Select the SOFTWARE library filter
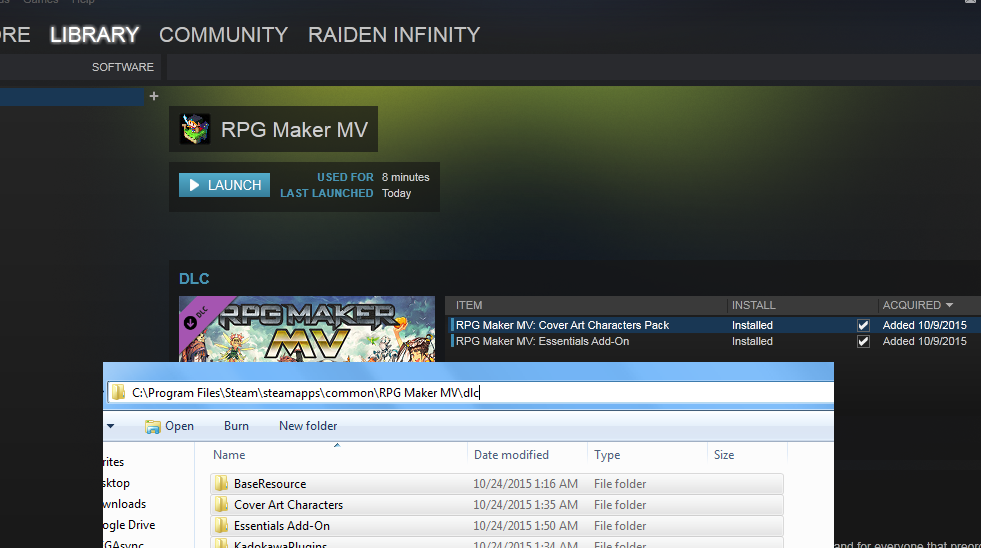981x548 pixels. [x=123, y=67]
